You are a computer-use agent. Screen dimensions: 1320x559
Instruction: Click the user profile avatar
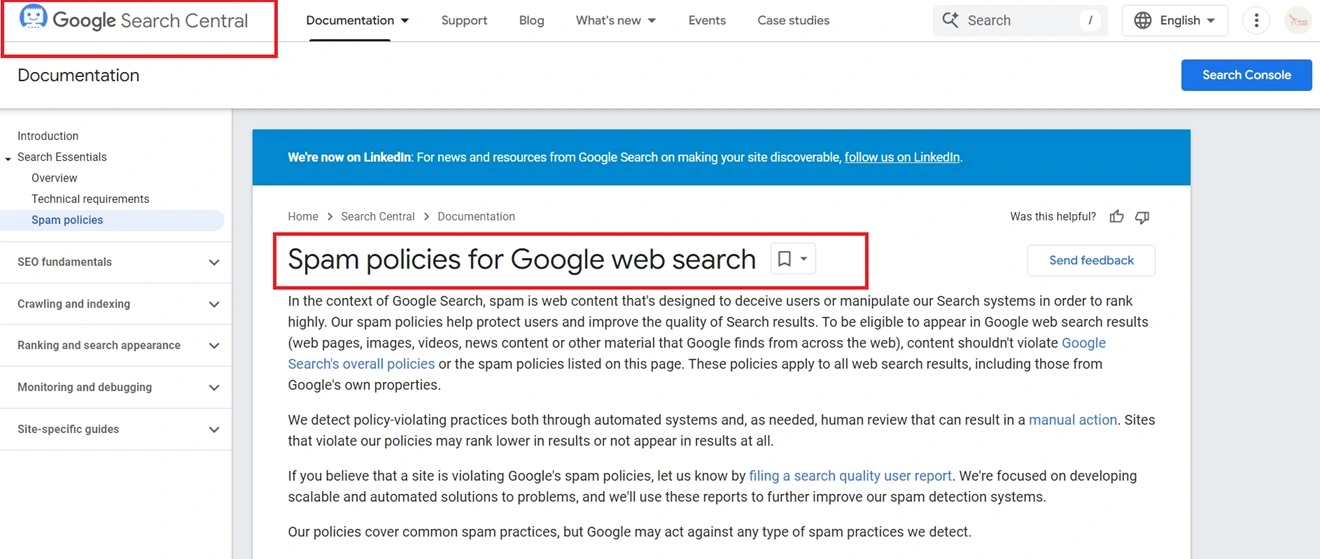[1297, 20]
